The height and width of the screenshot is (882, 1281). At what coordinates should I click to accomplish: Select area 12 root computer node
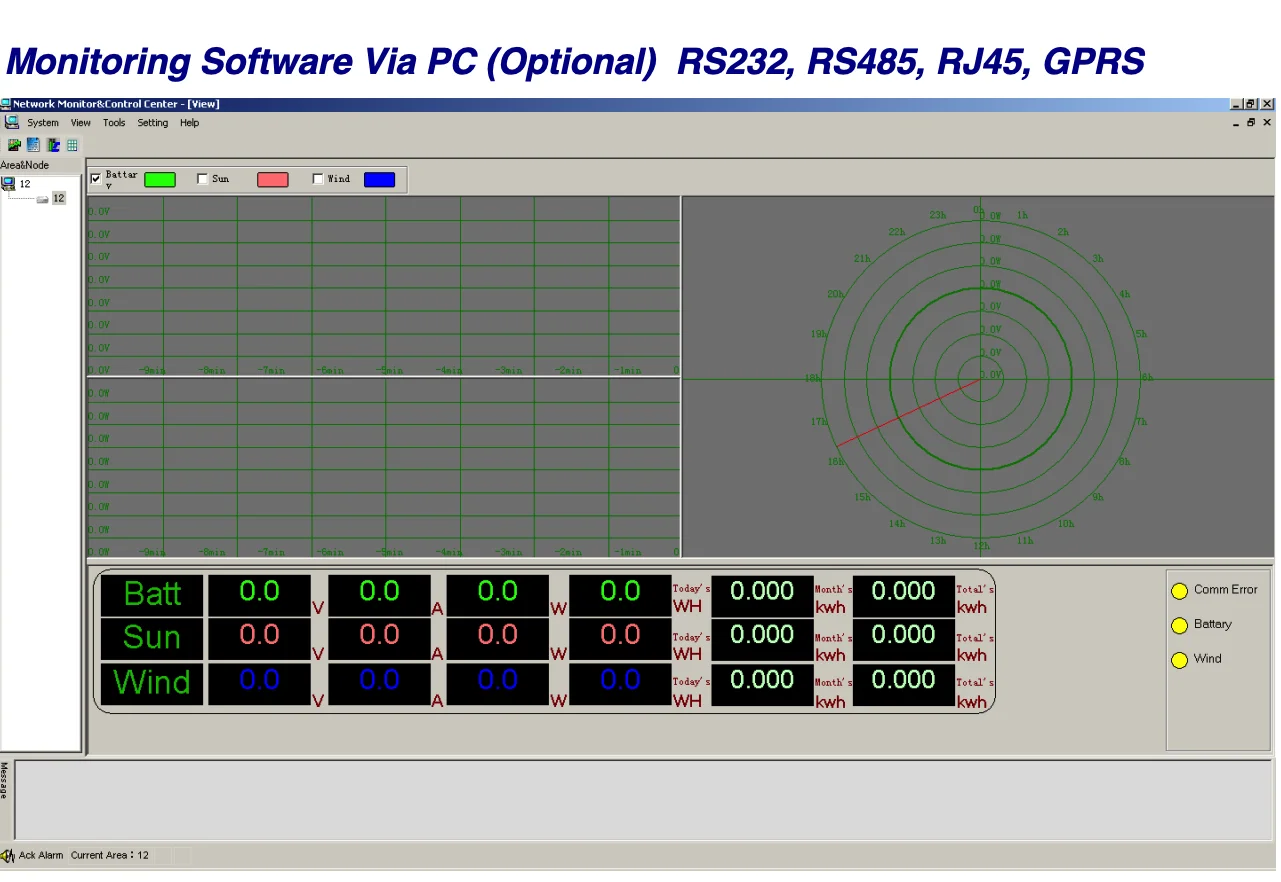tap(9, 184)
